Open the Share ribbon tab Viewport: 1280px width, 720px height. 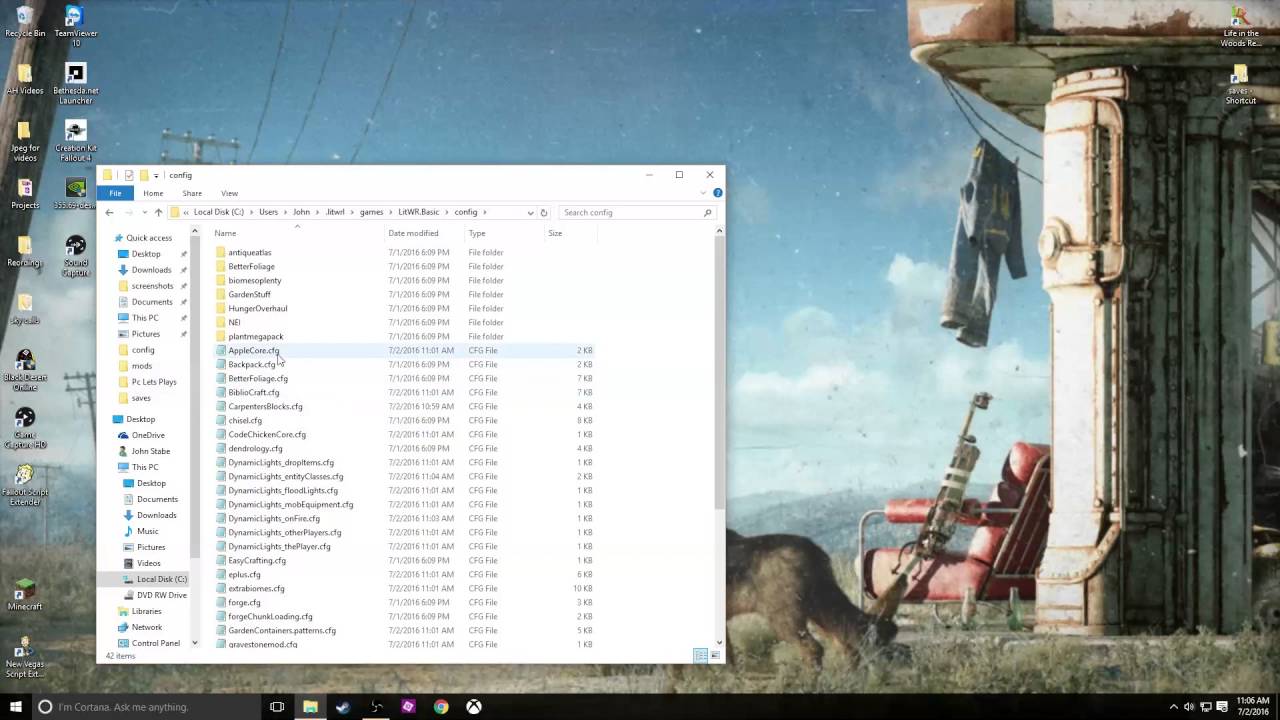point(192,193)
